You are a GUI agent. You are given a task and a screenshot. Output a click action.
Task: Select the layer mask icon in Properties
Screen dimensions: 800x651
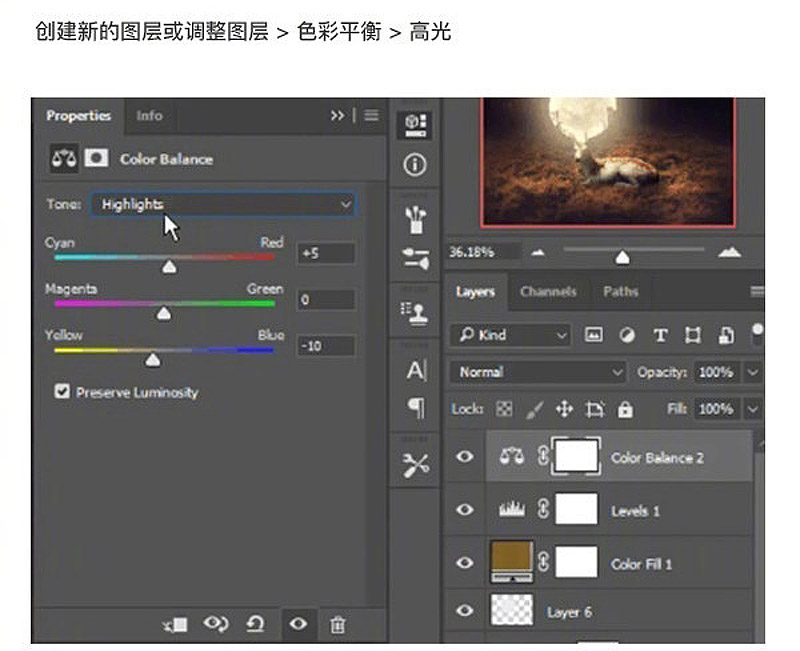[96, 158]
